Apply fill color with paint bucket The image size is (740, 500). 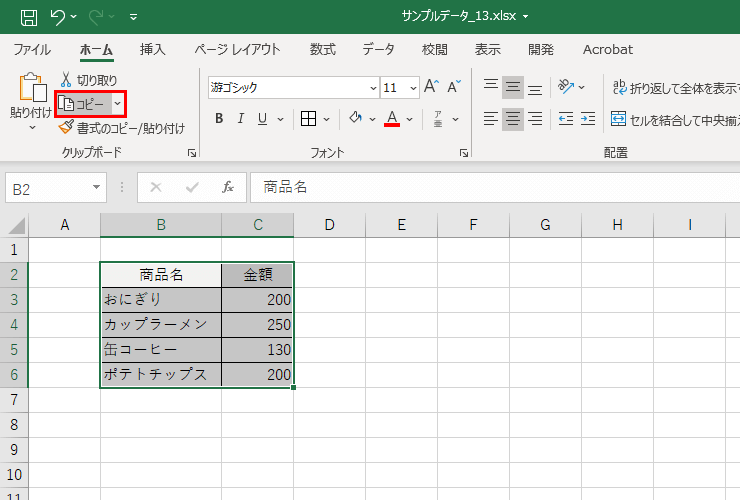click(x=355, y=118)
